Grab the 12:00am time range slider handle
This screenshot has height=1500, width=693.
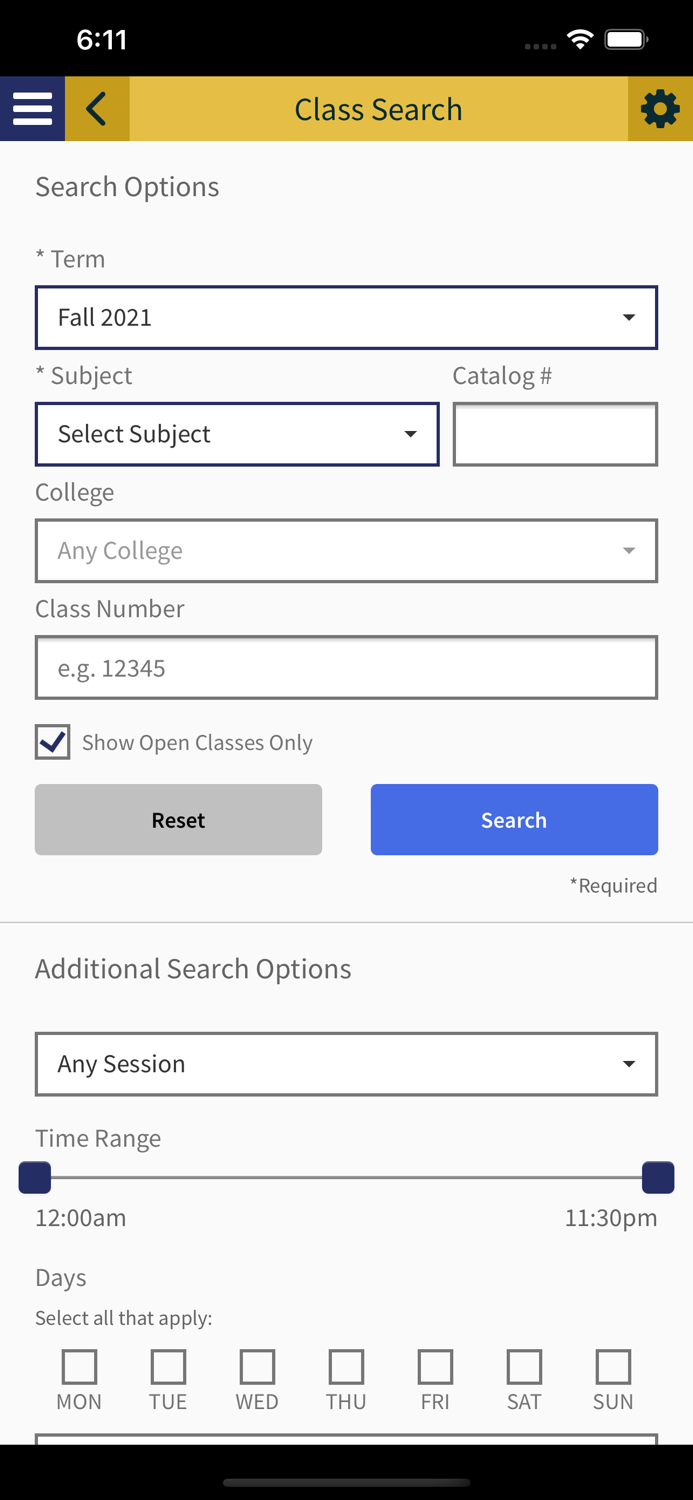pos(35,1178)
